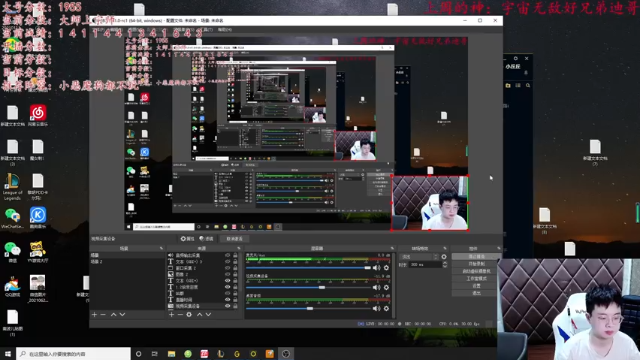
Task: Open QQ游戏 desktop shortcut
Action: click(x=12, y=286)
